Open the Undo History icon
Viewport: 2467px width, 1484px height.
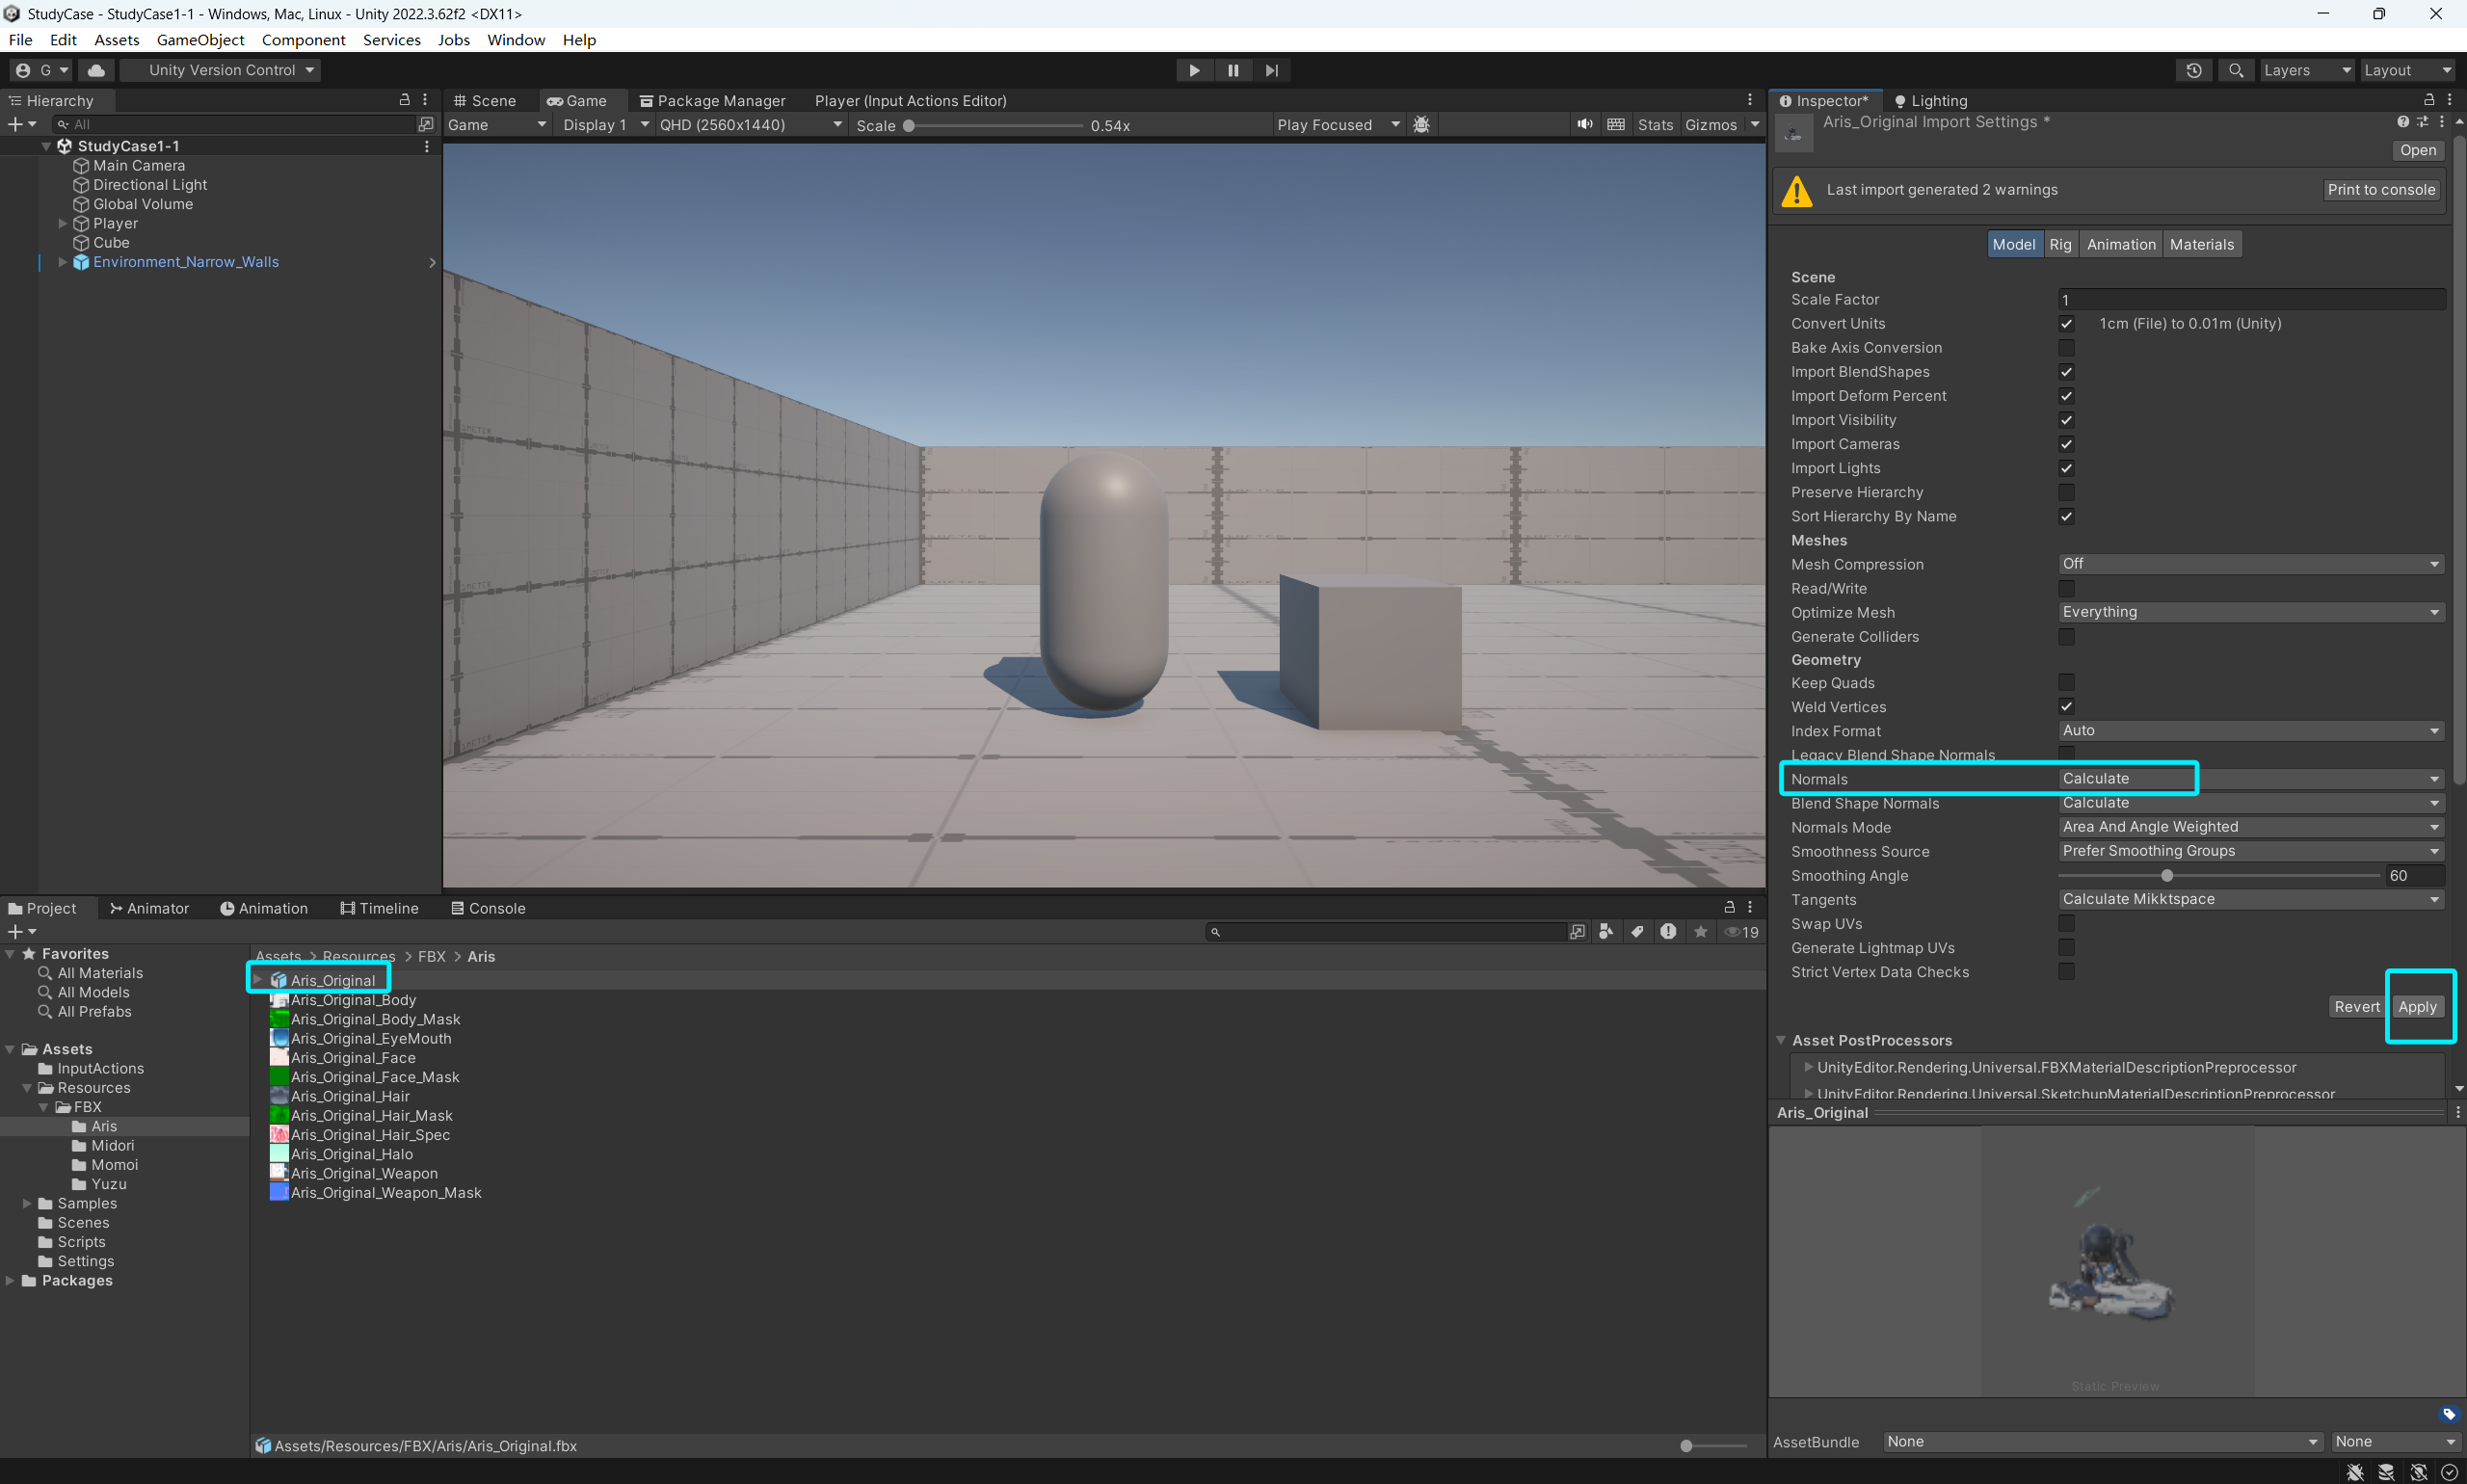pos(2193,70)
